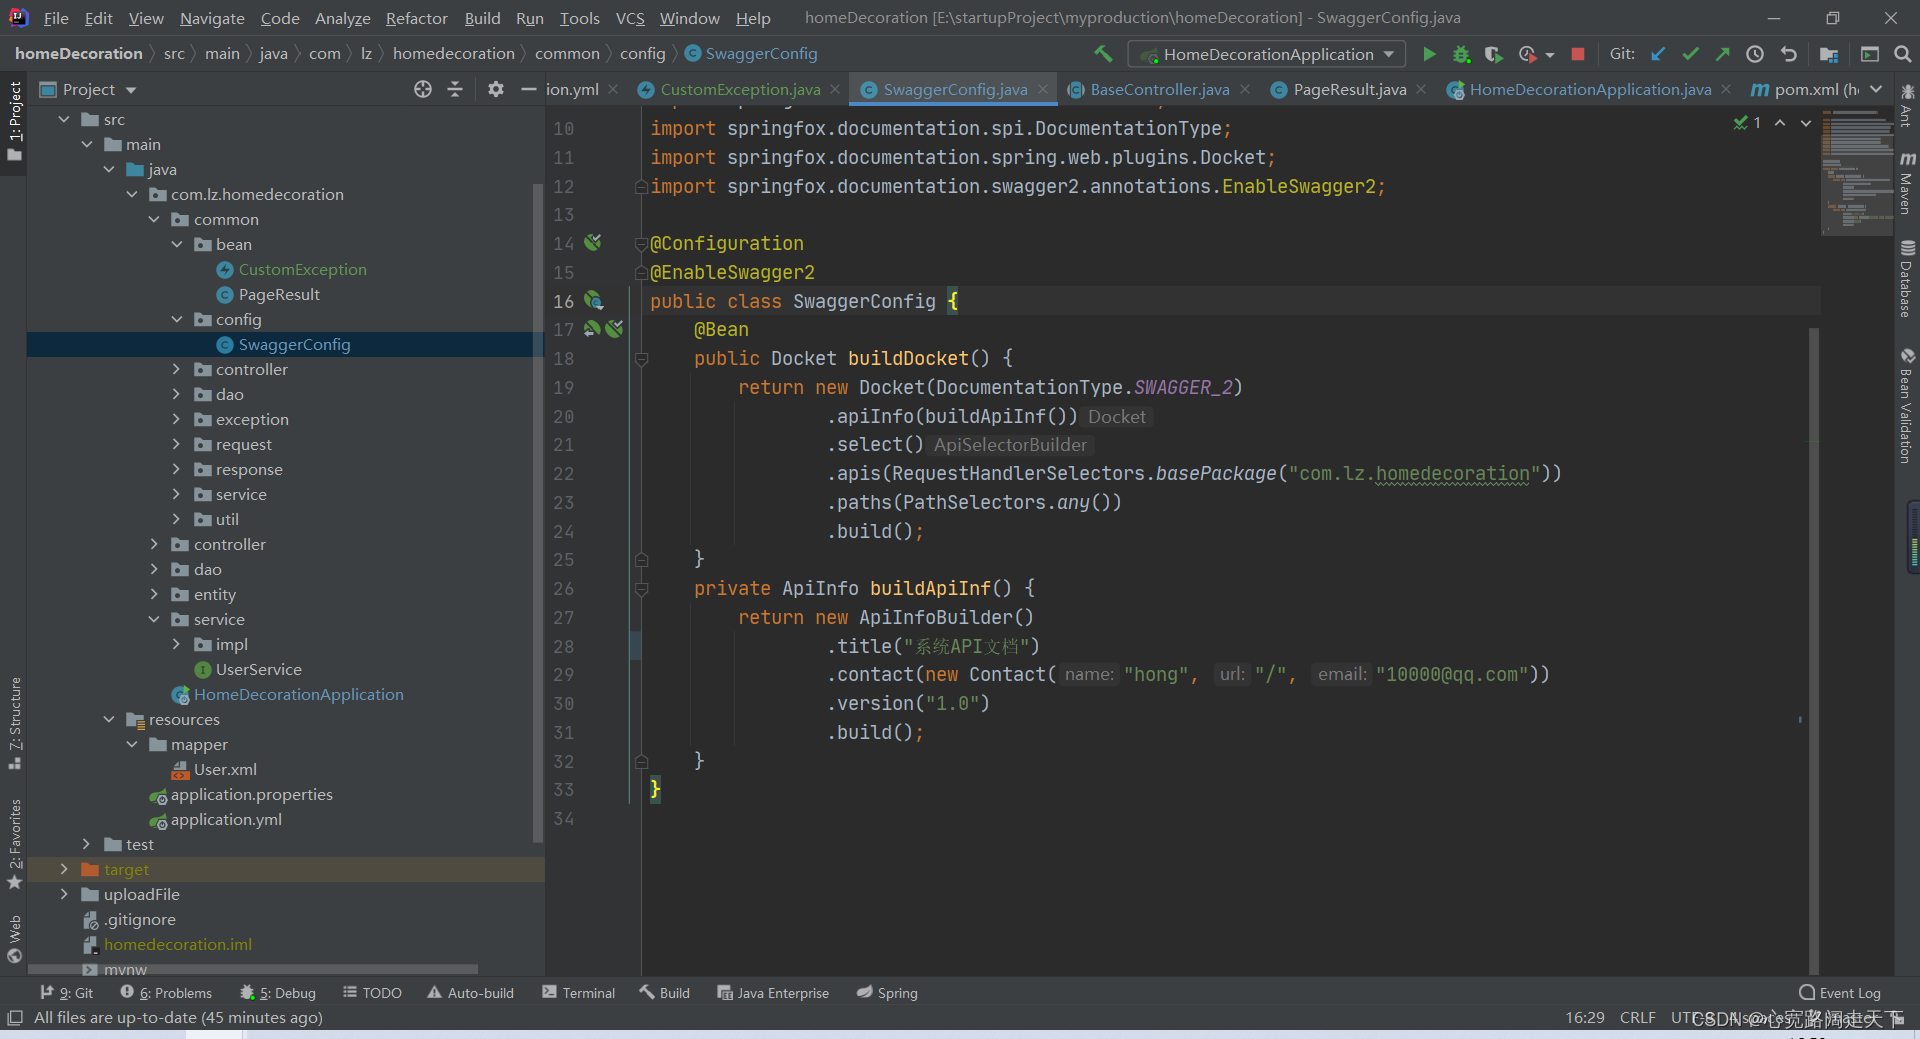The image size is (1920, 1039).
Task: Toggle the 1: Project side tool window
Action: (x=14, y=121)
